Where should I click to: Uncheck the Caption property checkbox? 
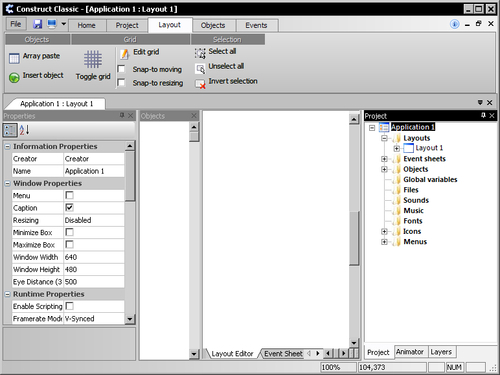(69, 207)
